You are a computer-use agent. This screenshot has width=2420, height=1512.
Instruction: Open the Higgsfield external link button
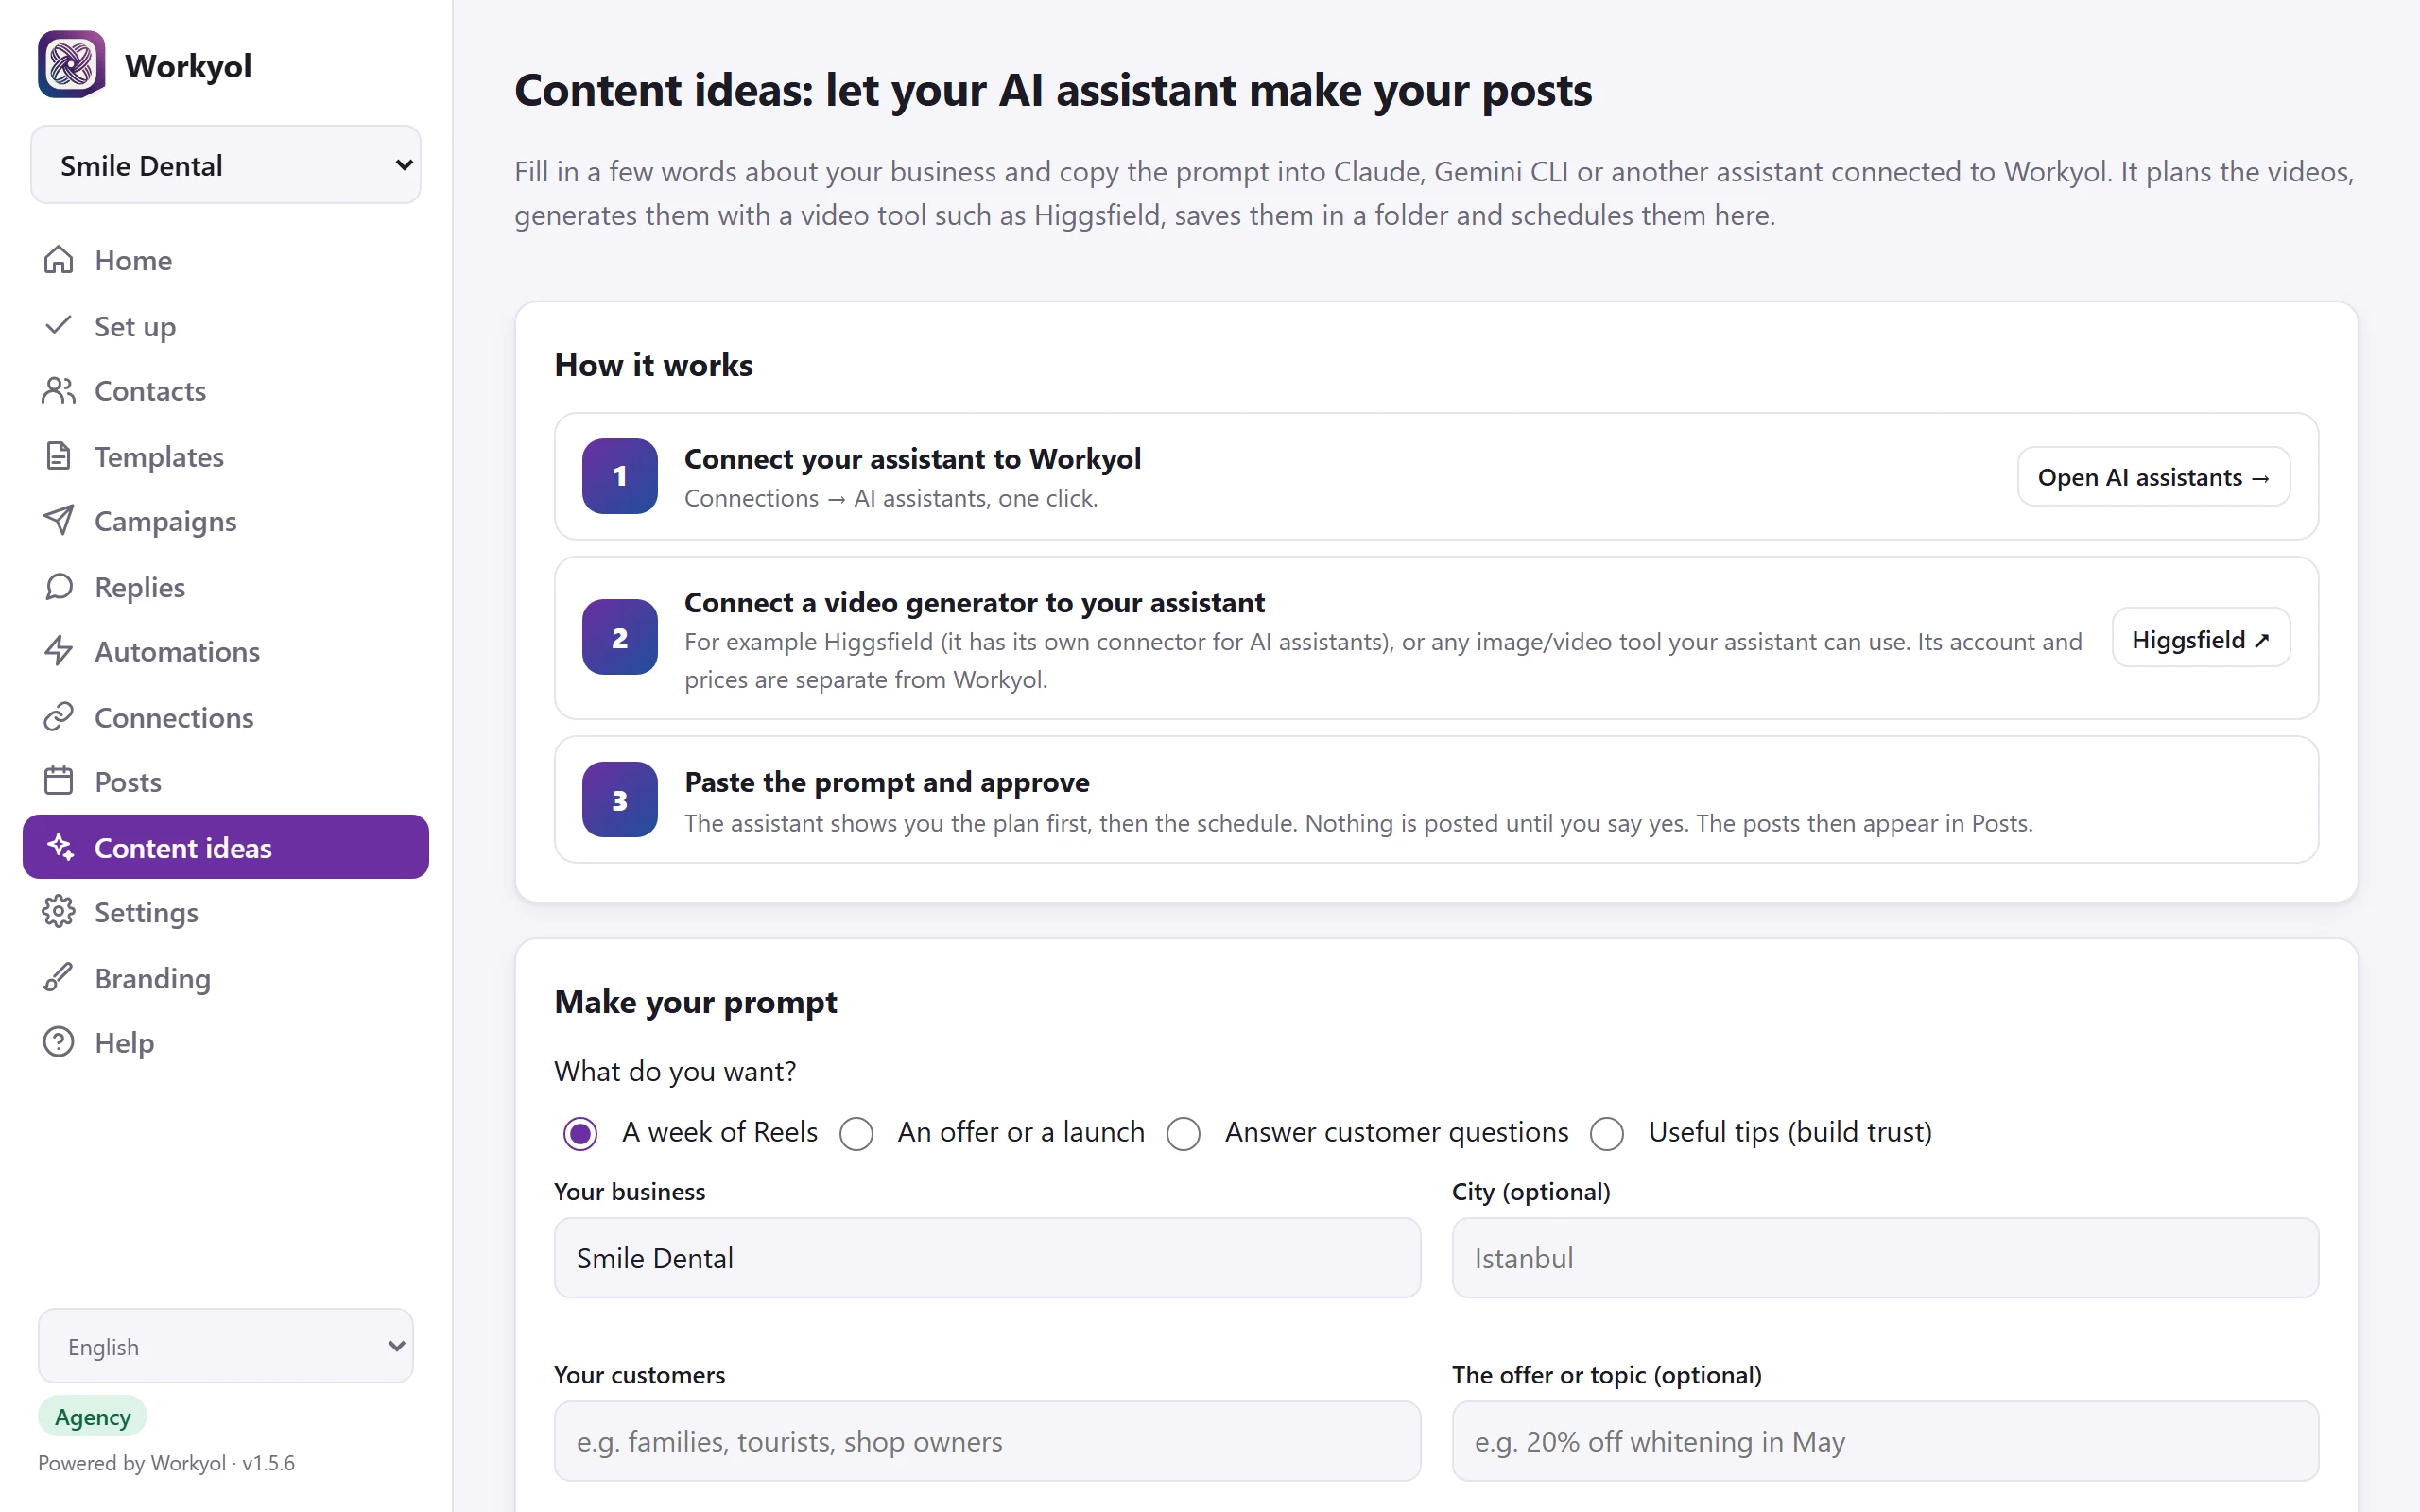pos(2200,639)
